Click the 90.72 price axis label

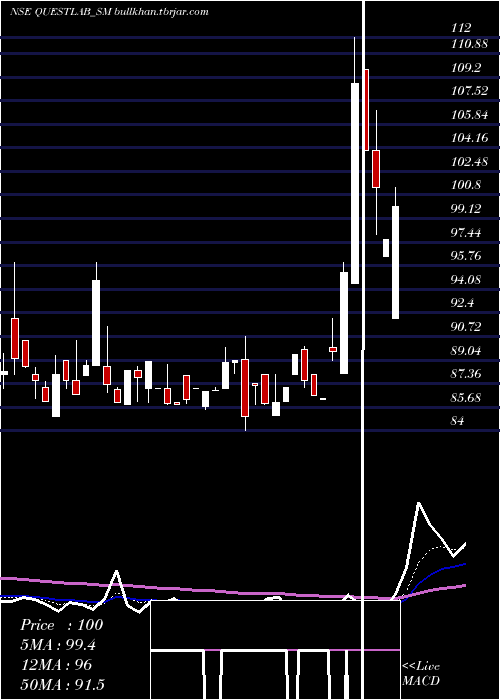467,327
